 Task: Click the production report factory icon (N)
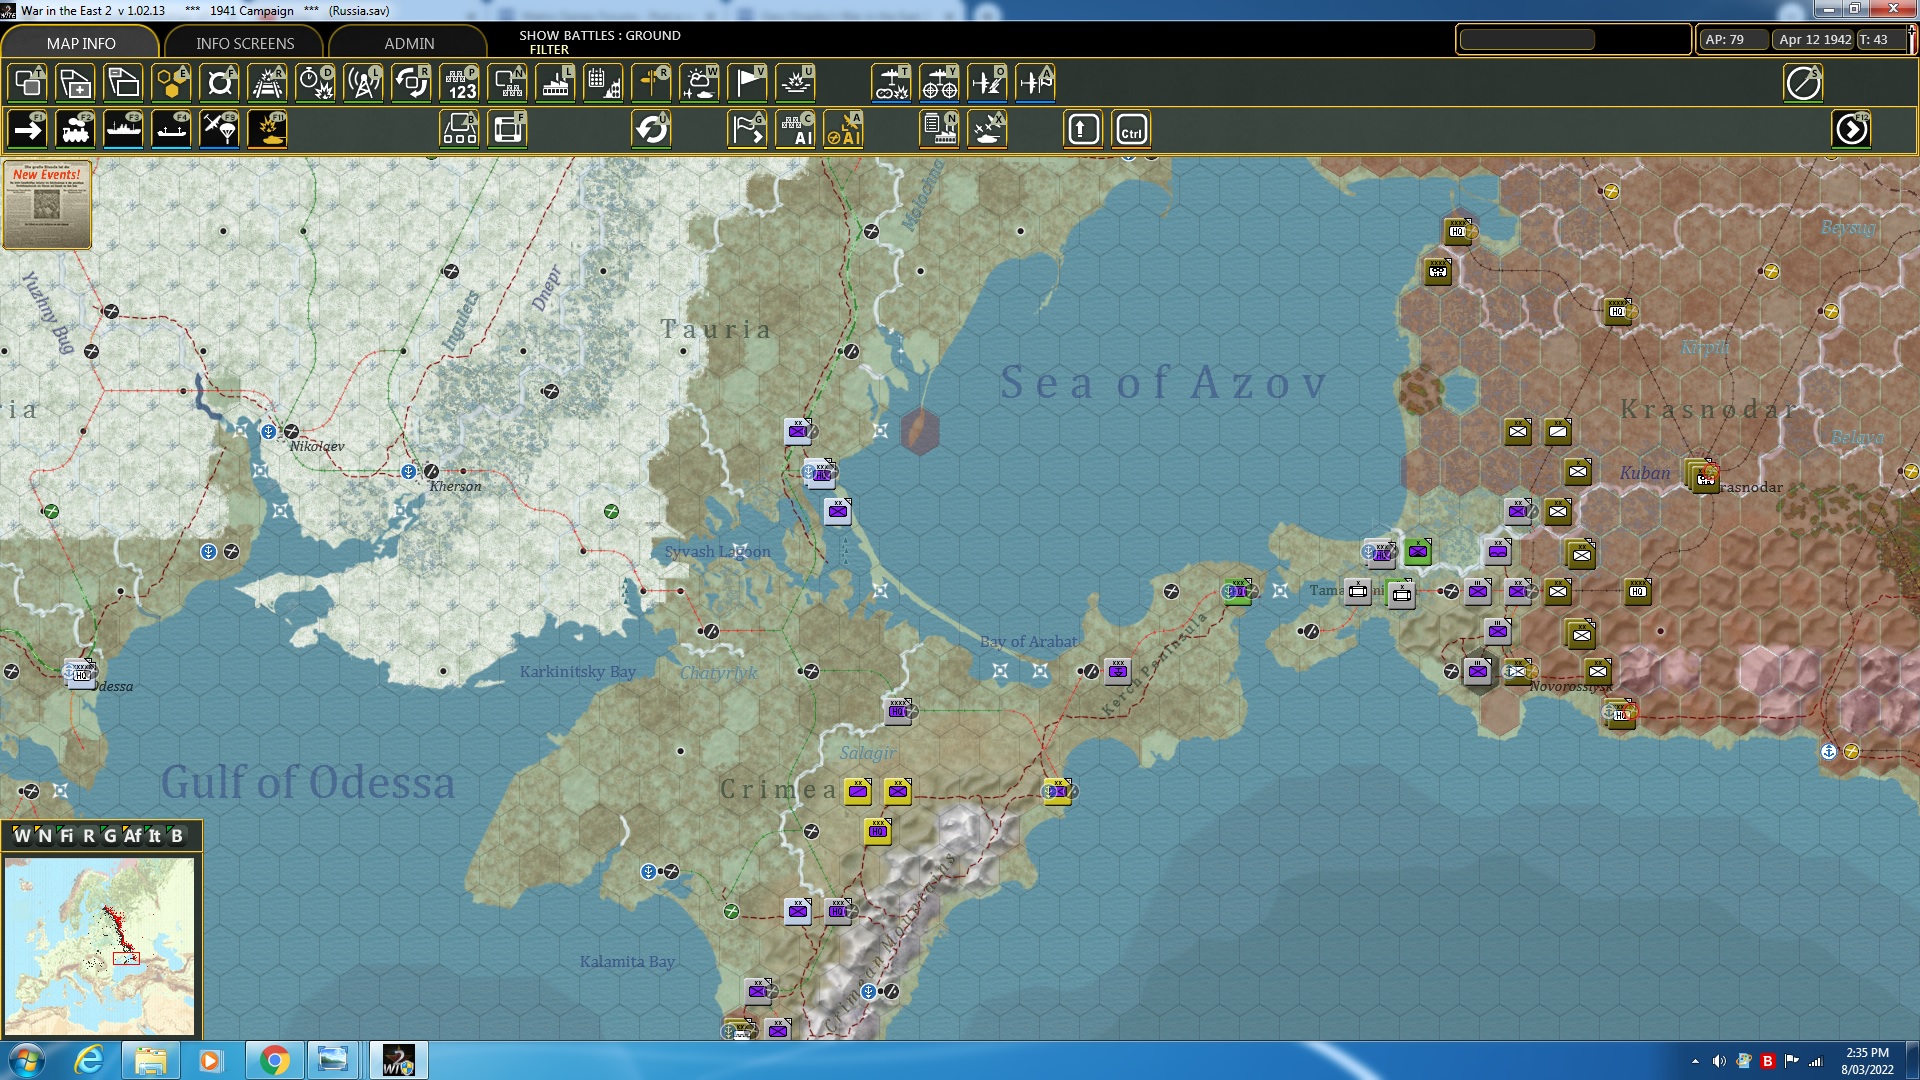[939, 130]
